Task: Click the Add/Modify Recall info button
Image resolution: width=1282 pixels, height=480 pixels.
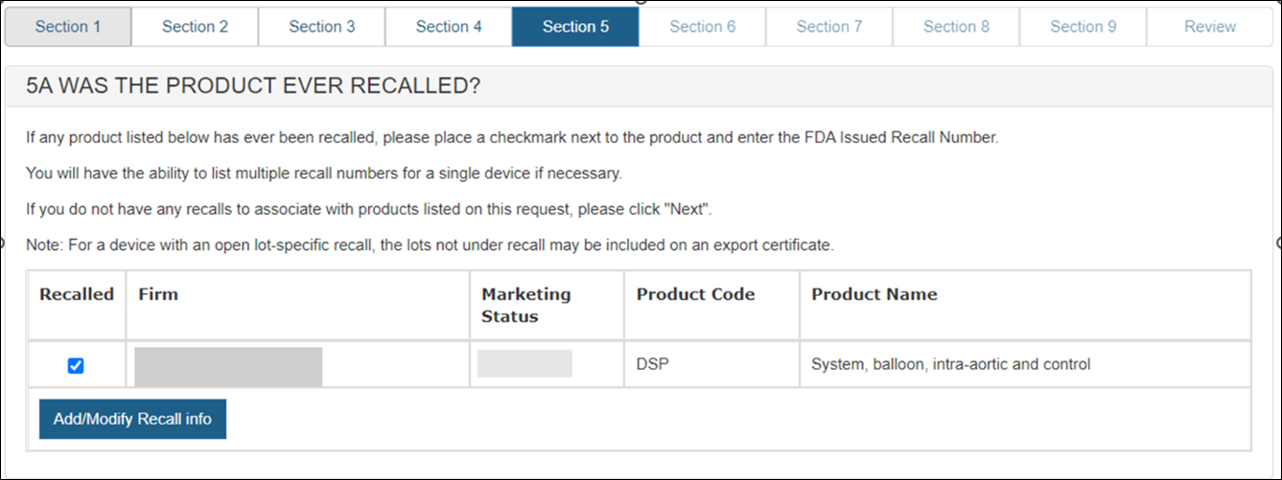Action: [133, 419]
